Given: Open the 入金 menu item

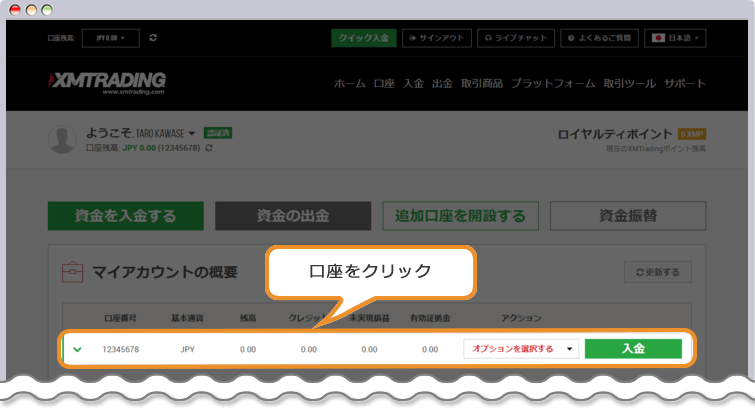Looking at the screenshot, I should point(413,84).
